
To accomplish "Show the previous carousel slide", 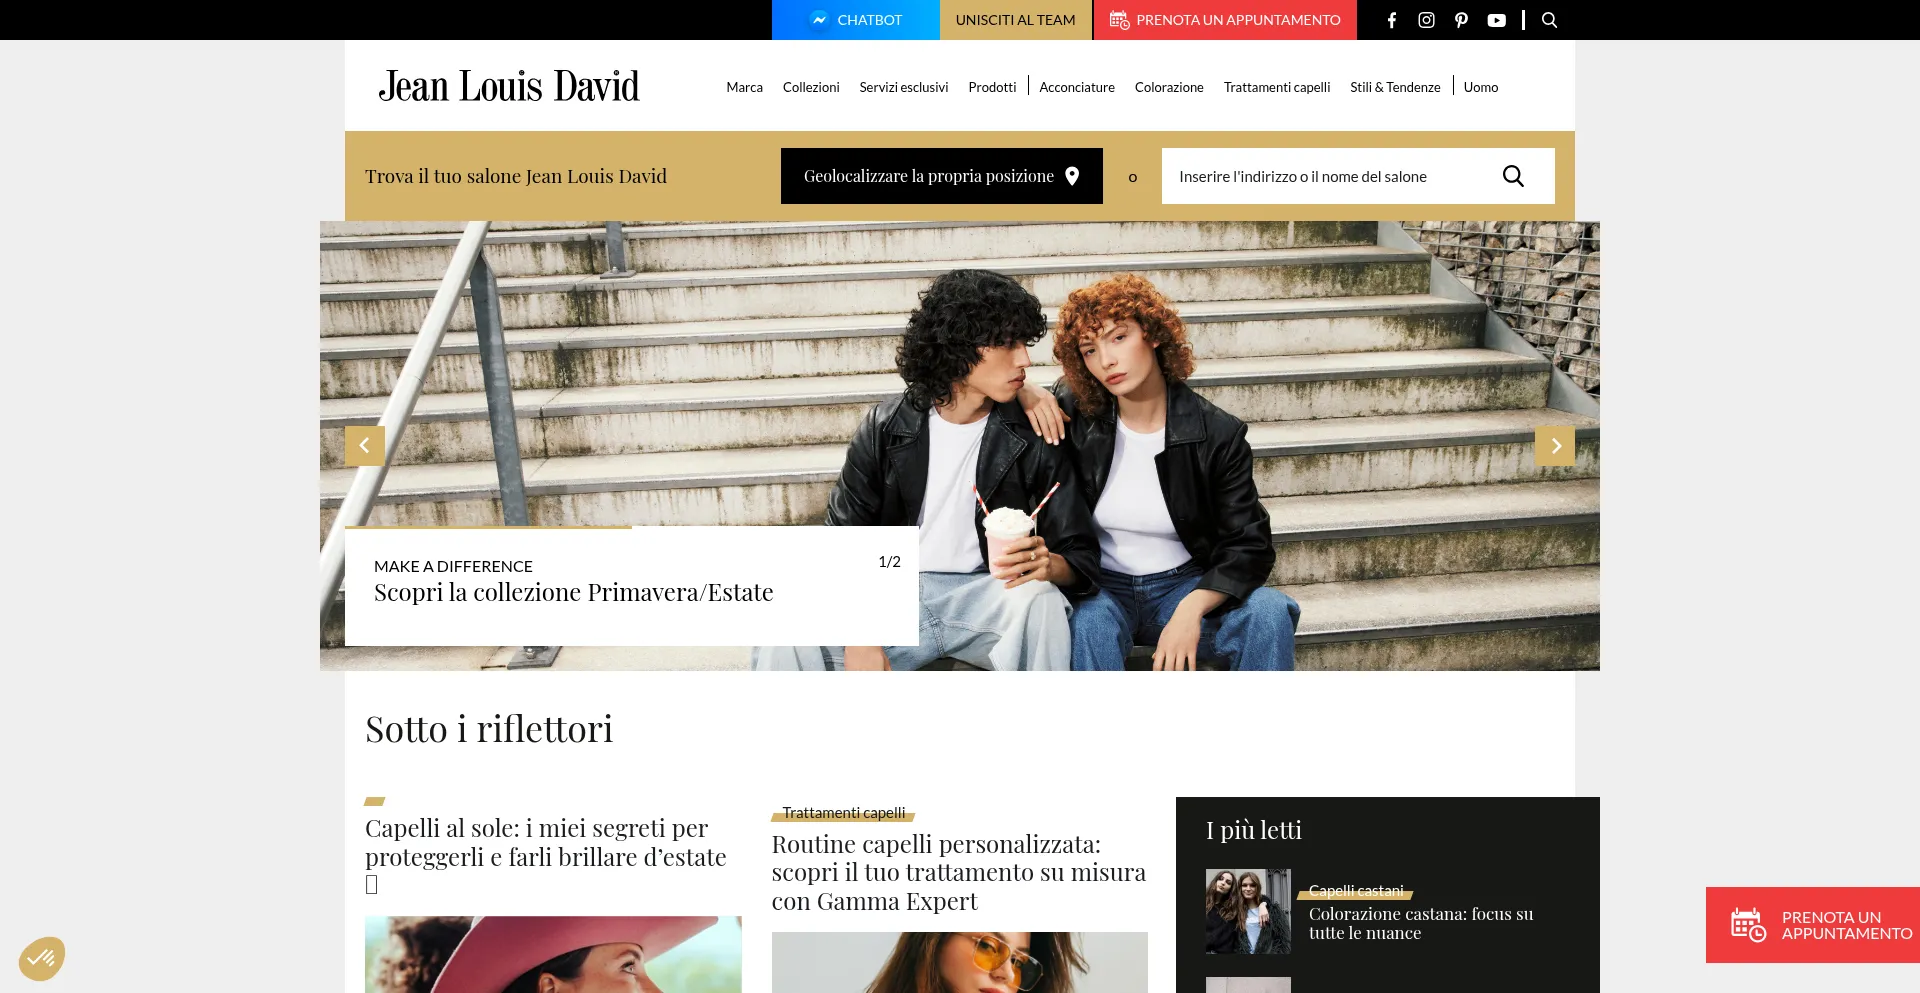I will click(365, 446).
